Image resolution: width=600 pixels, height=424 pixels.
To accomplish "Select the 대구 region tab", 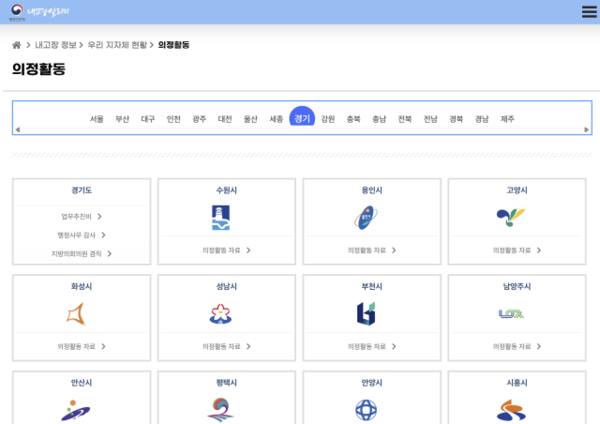I will 148,119.
